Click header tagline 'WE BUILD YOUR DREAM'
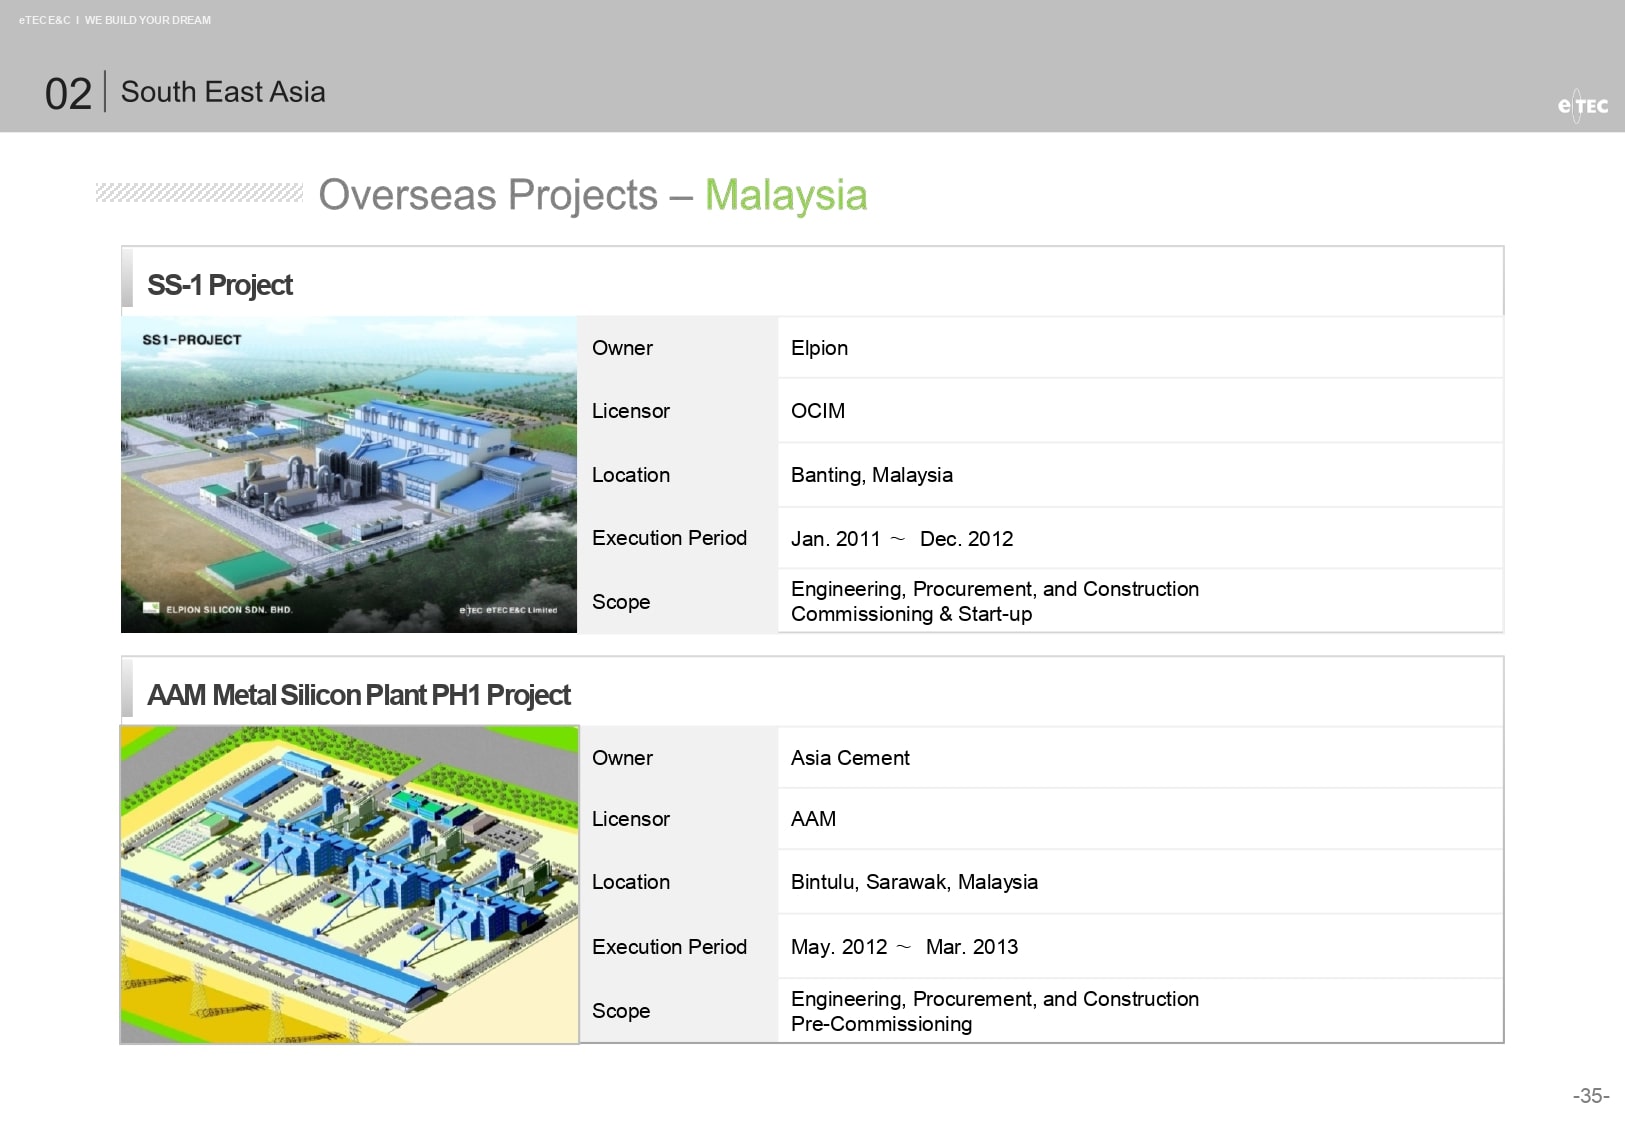Image resolution: width=1625 pixels, height=1125 pixels. point(148,20)
